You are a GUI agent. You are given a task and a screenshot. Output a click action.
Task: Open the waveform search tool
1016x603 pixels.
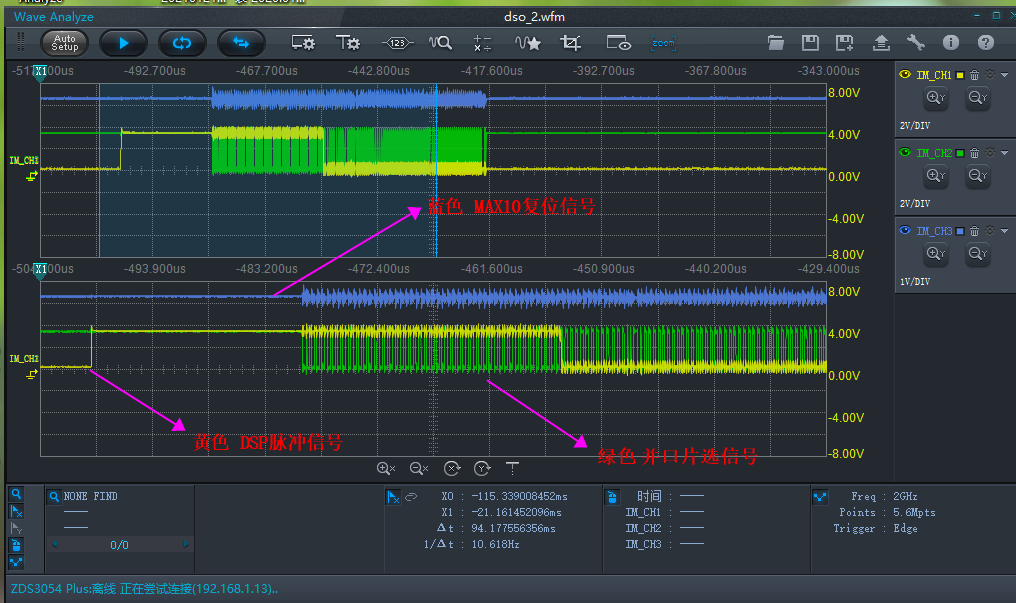click(x=440, y=43)
